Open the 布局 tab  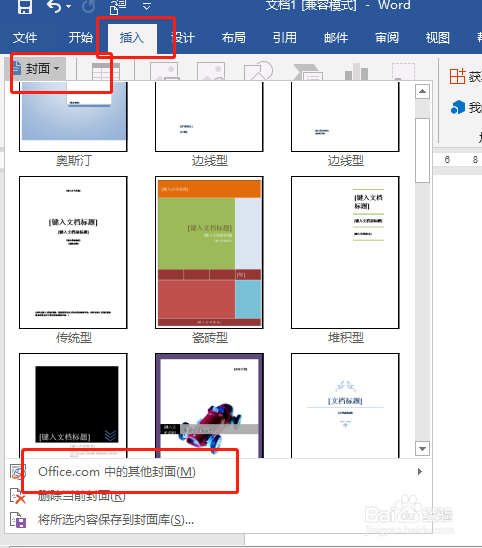coord(233,37)
